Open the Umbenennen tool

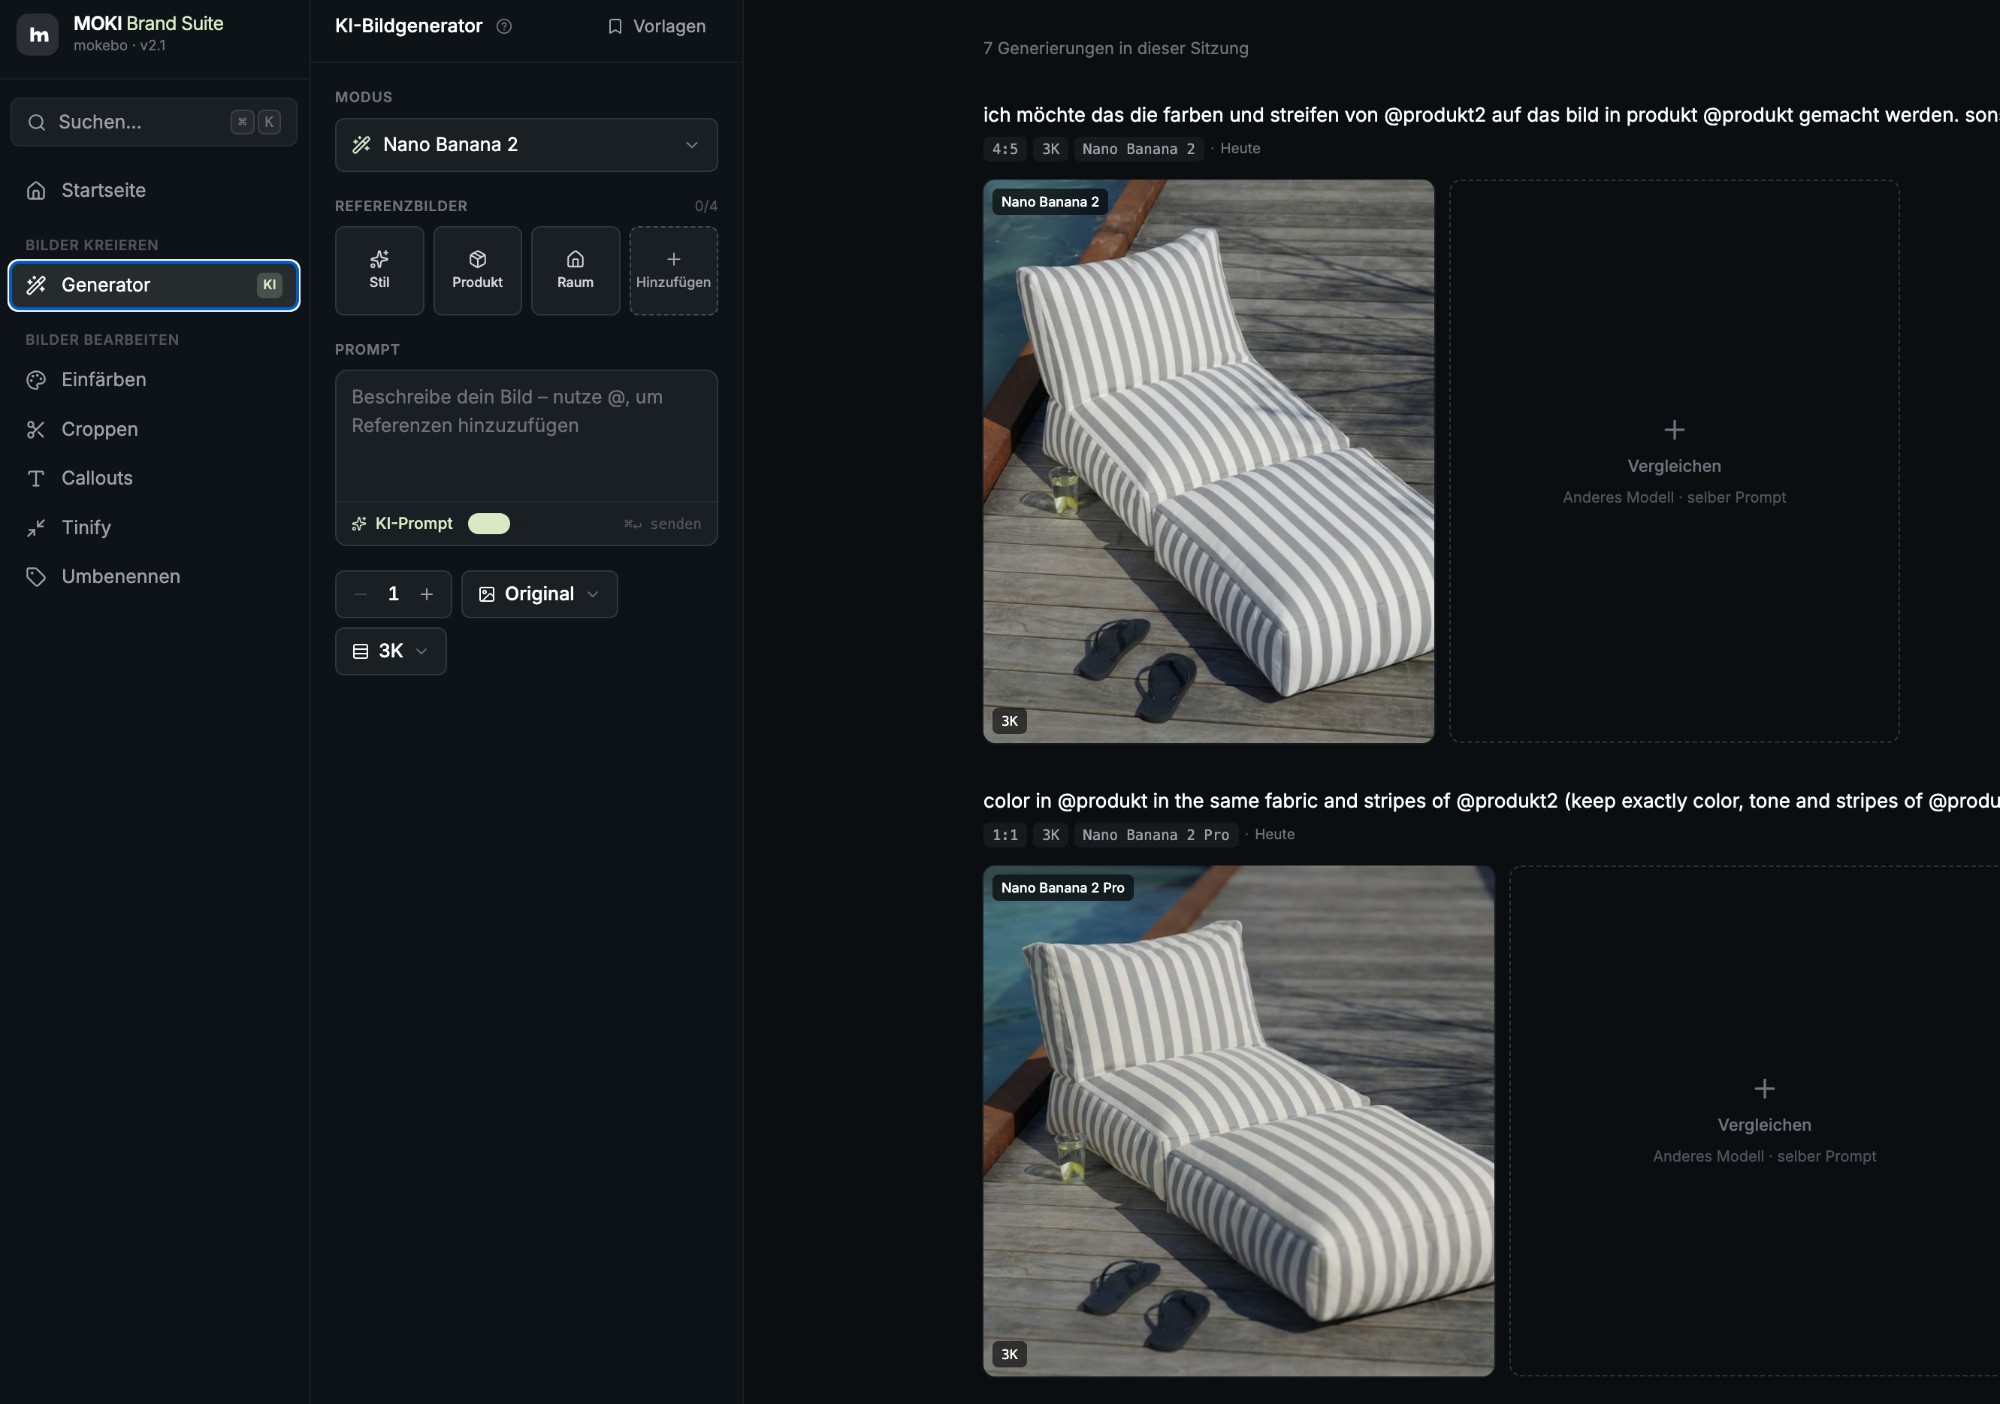pyautogui.click(x=154, y=577)
